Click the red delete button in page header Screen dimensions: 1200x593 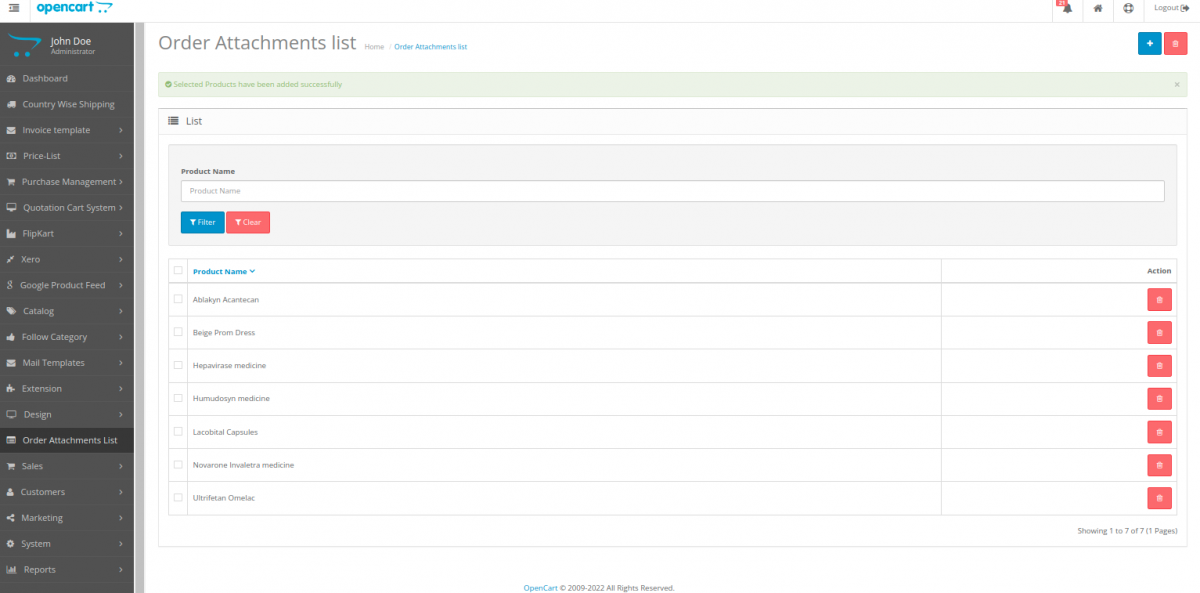[x=1176, y=43]
